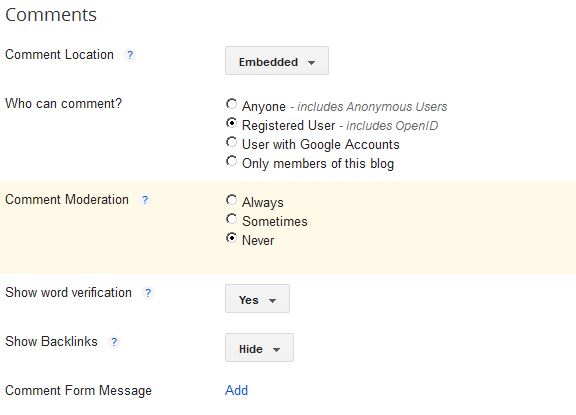This screenshot has height=415, width=576.
Task: Open the Embedded comment location dropdown
Action: point(277,61)
